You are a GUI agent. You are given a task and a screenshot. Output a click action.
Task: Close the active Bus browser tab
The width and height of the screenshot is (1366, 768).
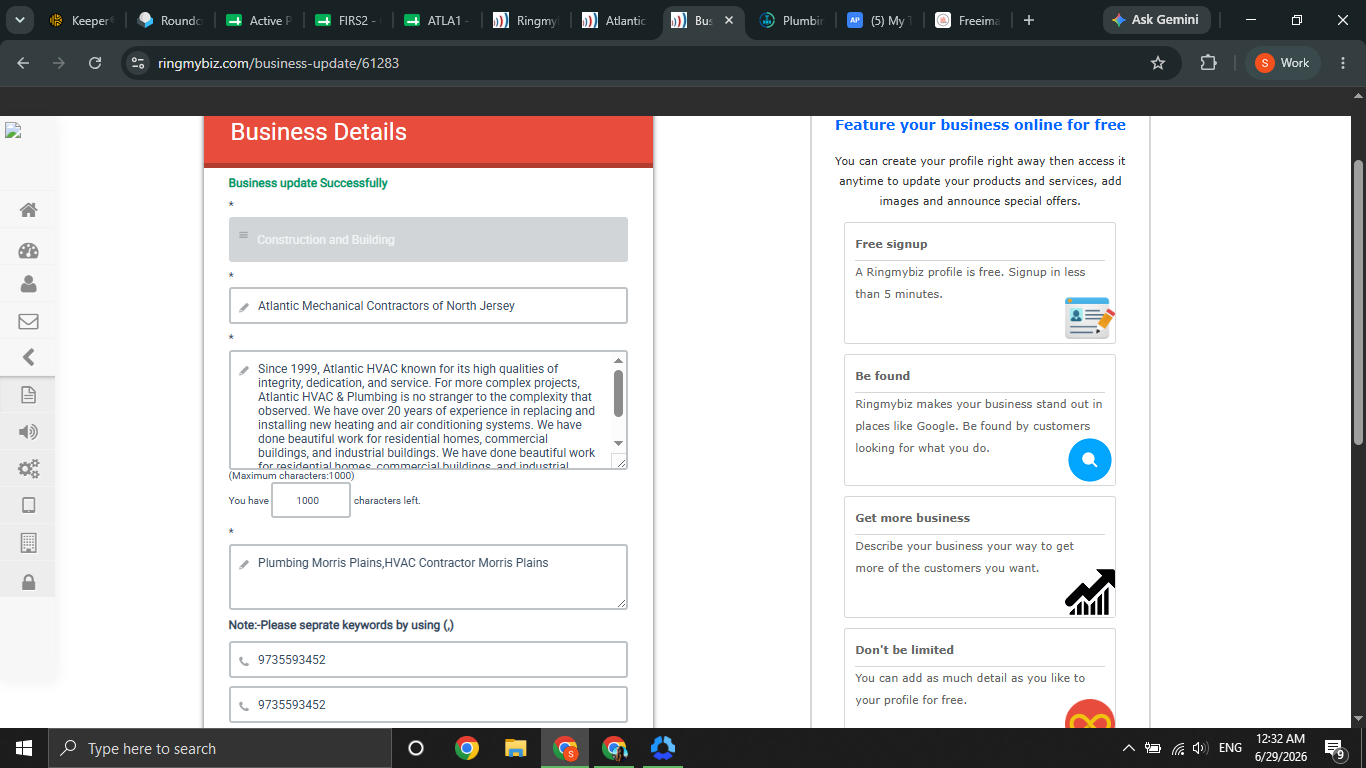tap(728, 20)
